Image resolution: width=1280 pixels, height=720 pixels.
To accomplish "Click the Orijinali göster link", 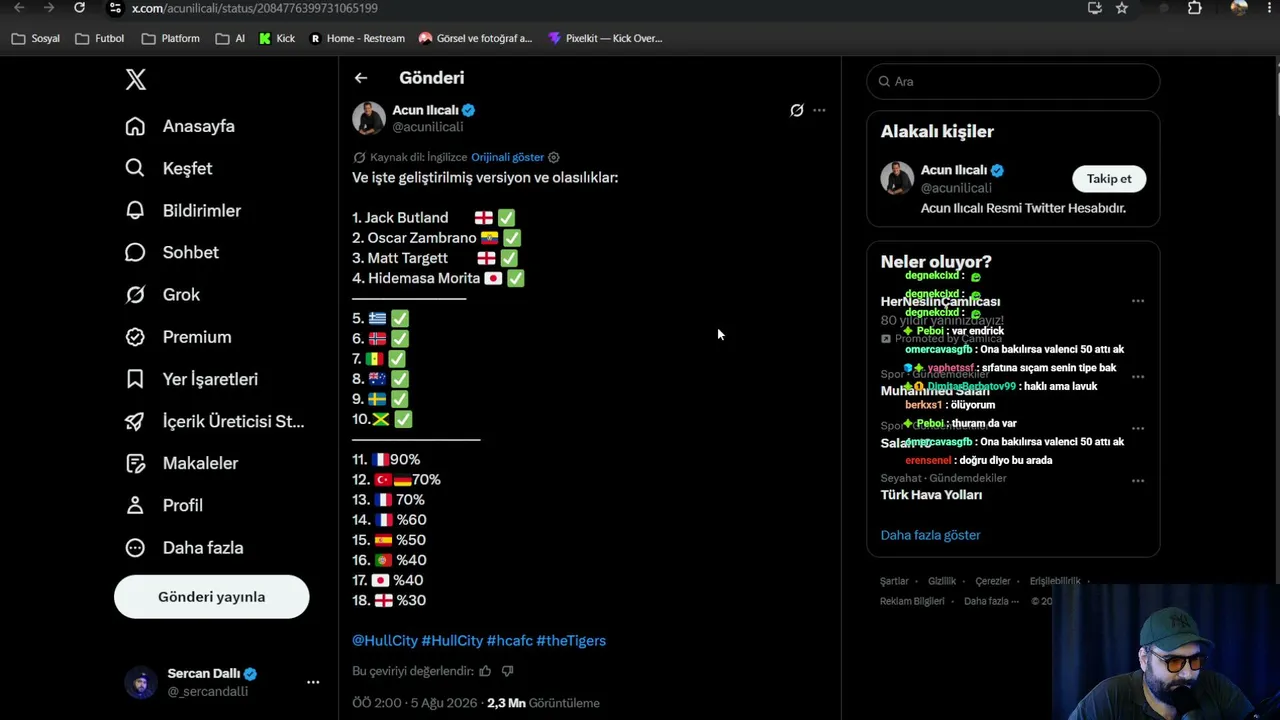I will point(508,157).
